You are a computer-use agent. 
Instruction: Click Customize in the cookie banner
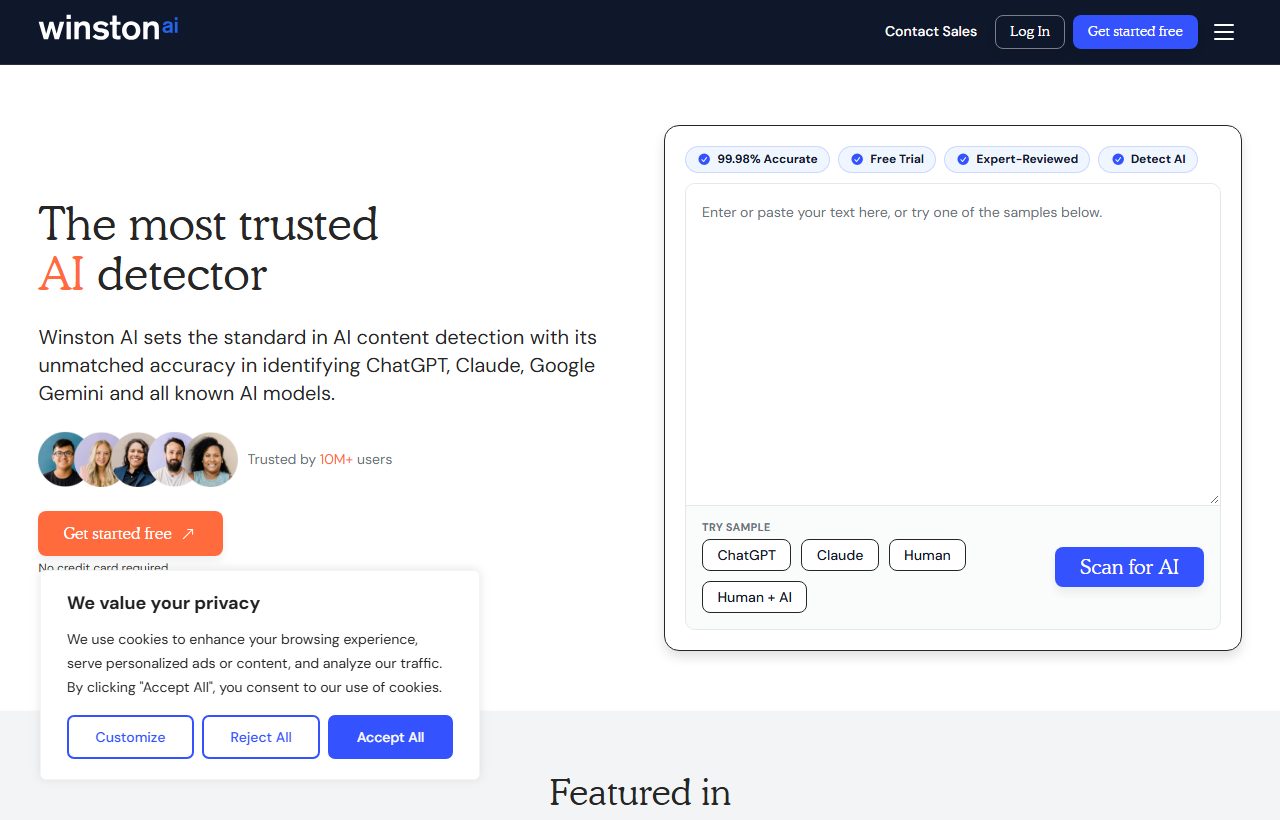click(130, 737)
